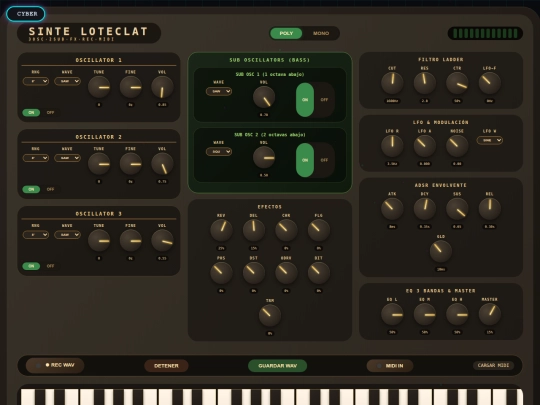The height and width of the screenshot is (405, 540).
Task: Click the MASTER volume knob
Action: click(489, 314)
